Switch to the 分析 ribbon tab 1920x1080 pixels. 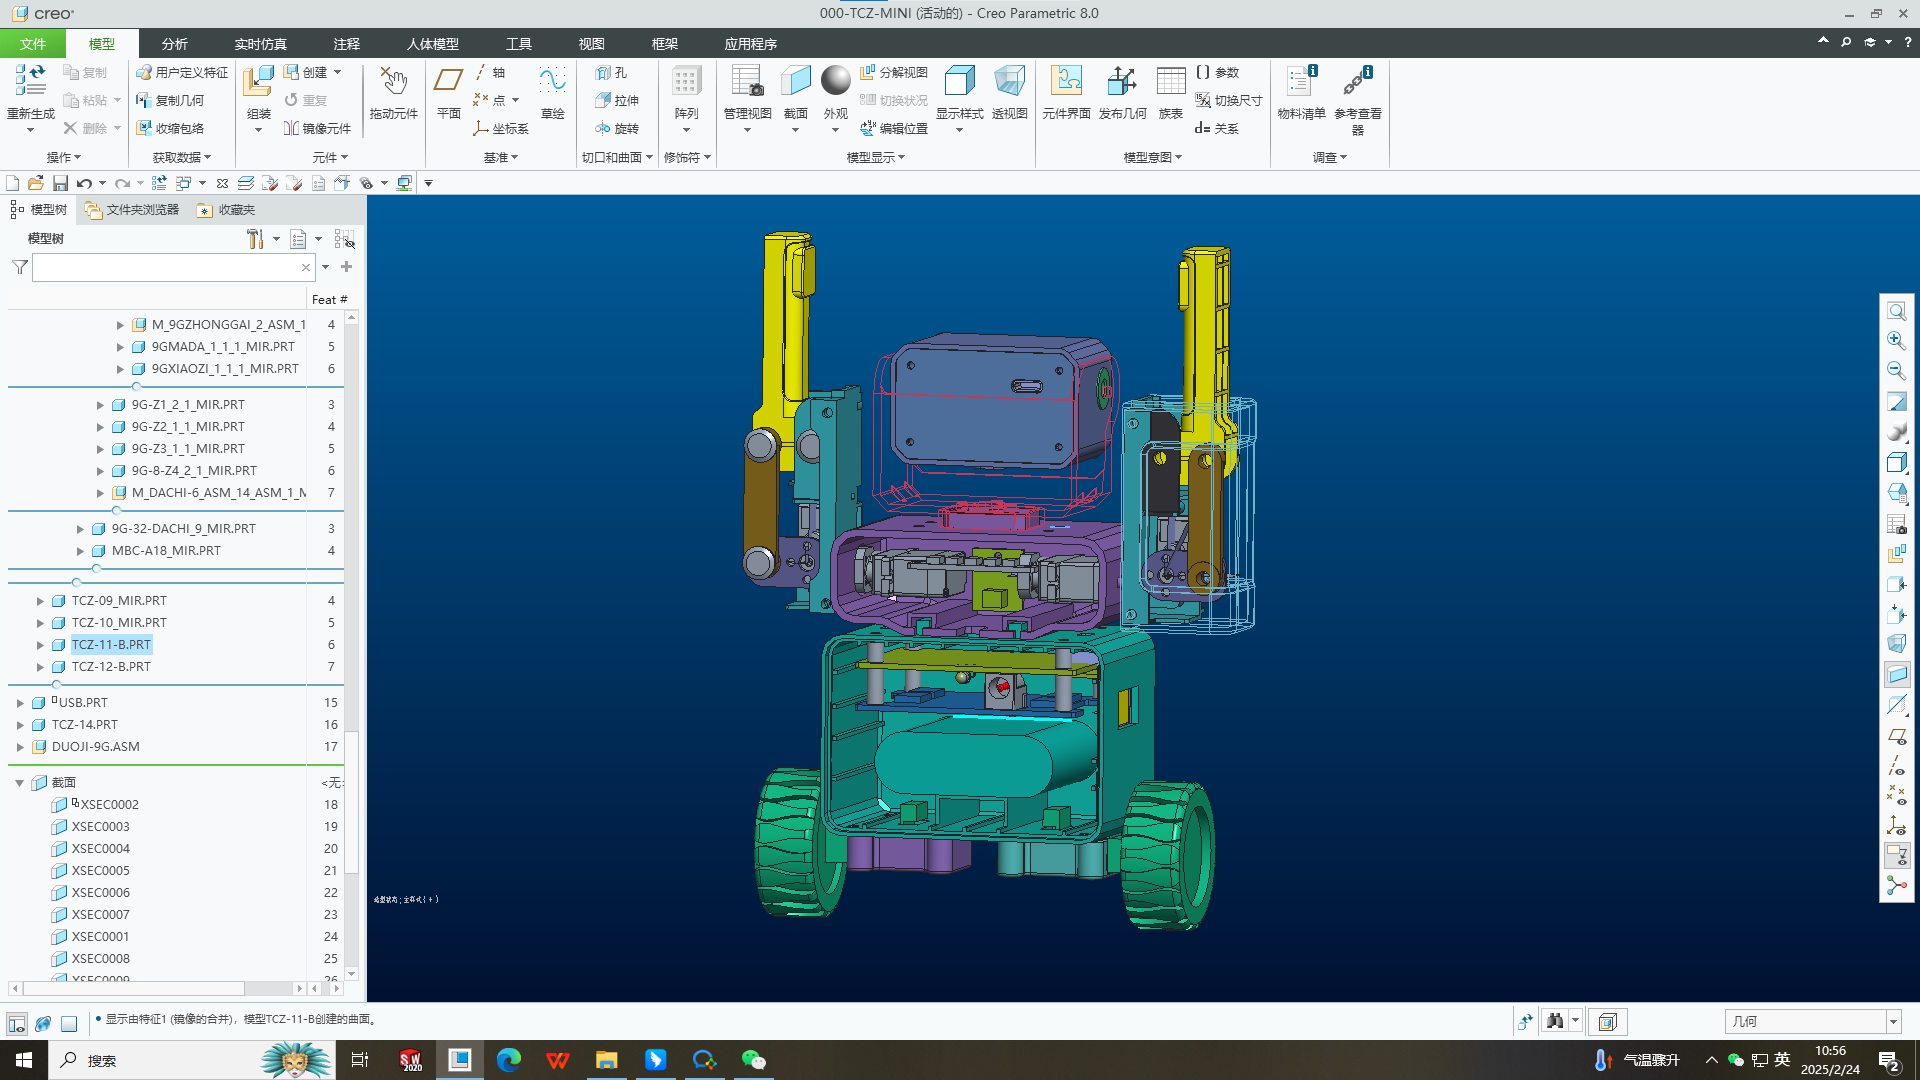174,44
